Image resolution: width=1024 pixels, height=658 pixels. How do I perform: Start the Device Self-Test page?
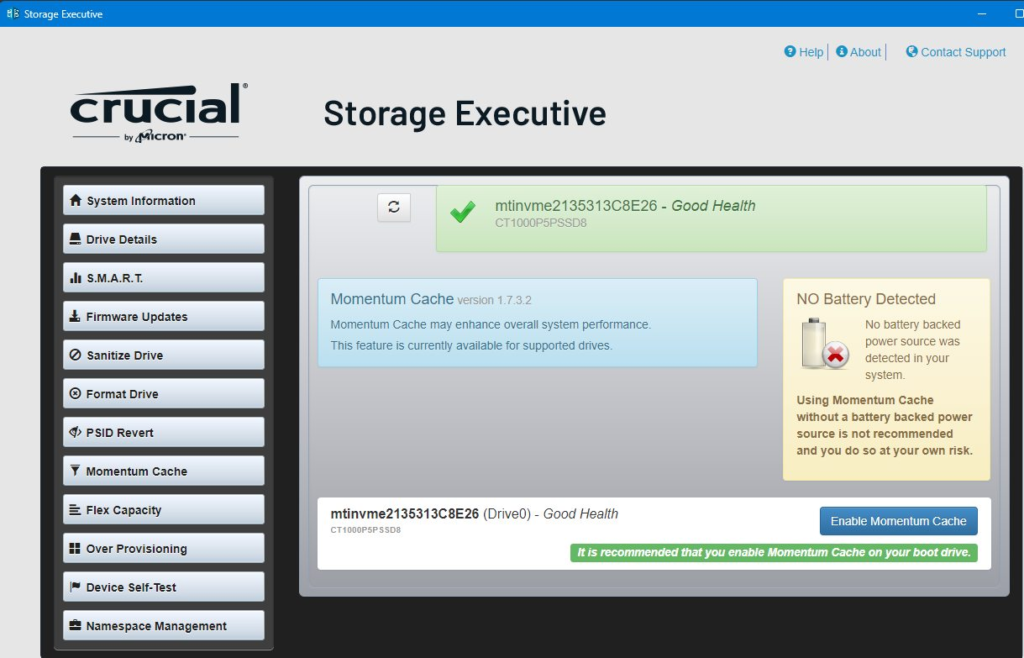164,586
